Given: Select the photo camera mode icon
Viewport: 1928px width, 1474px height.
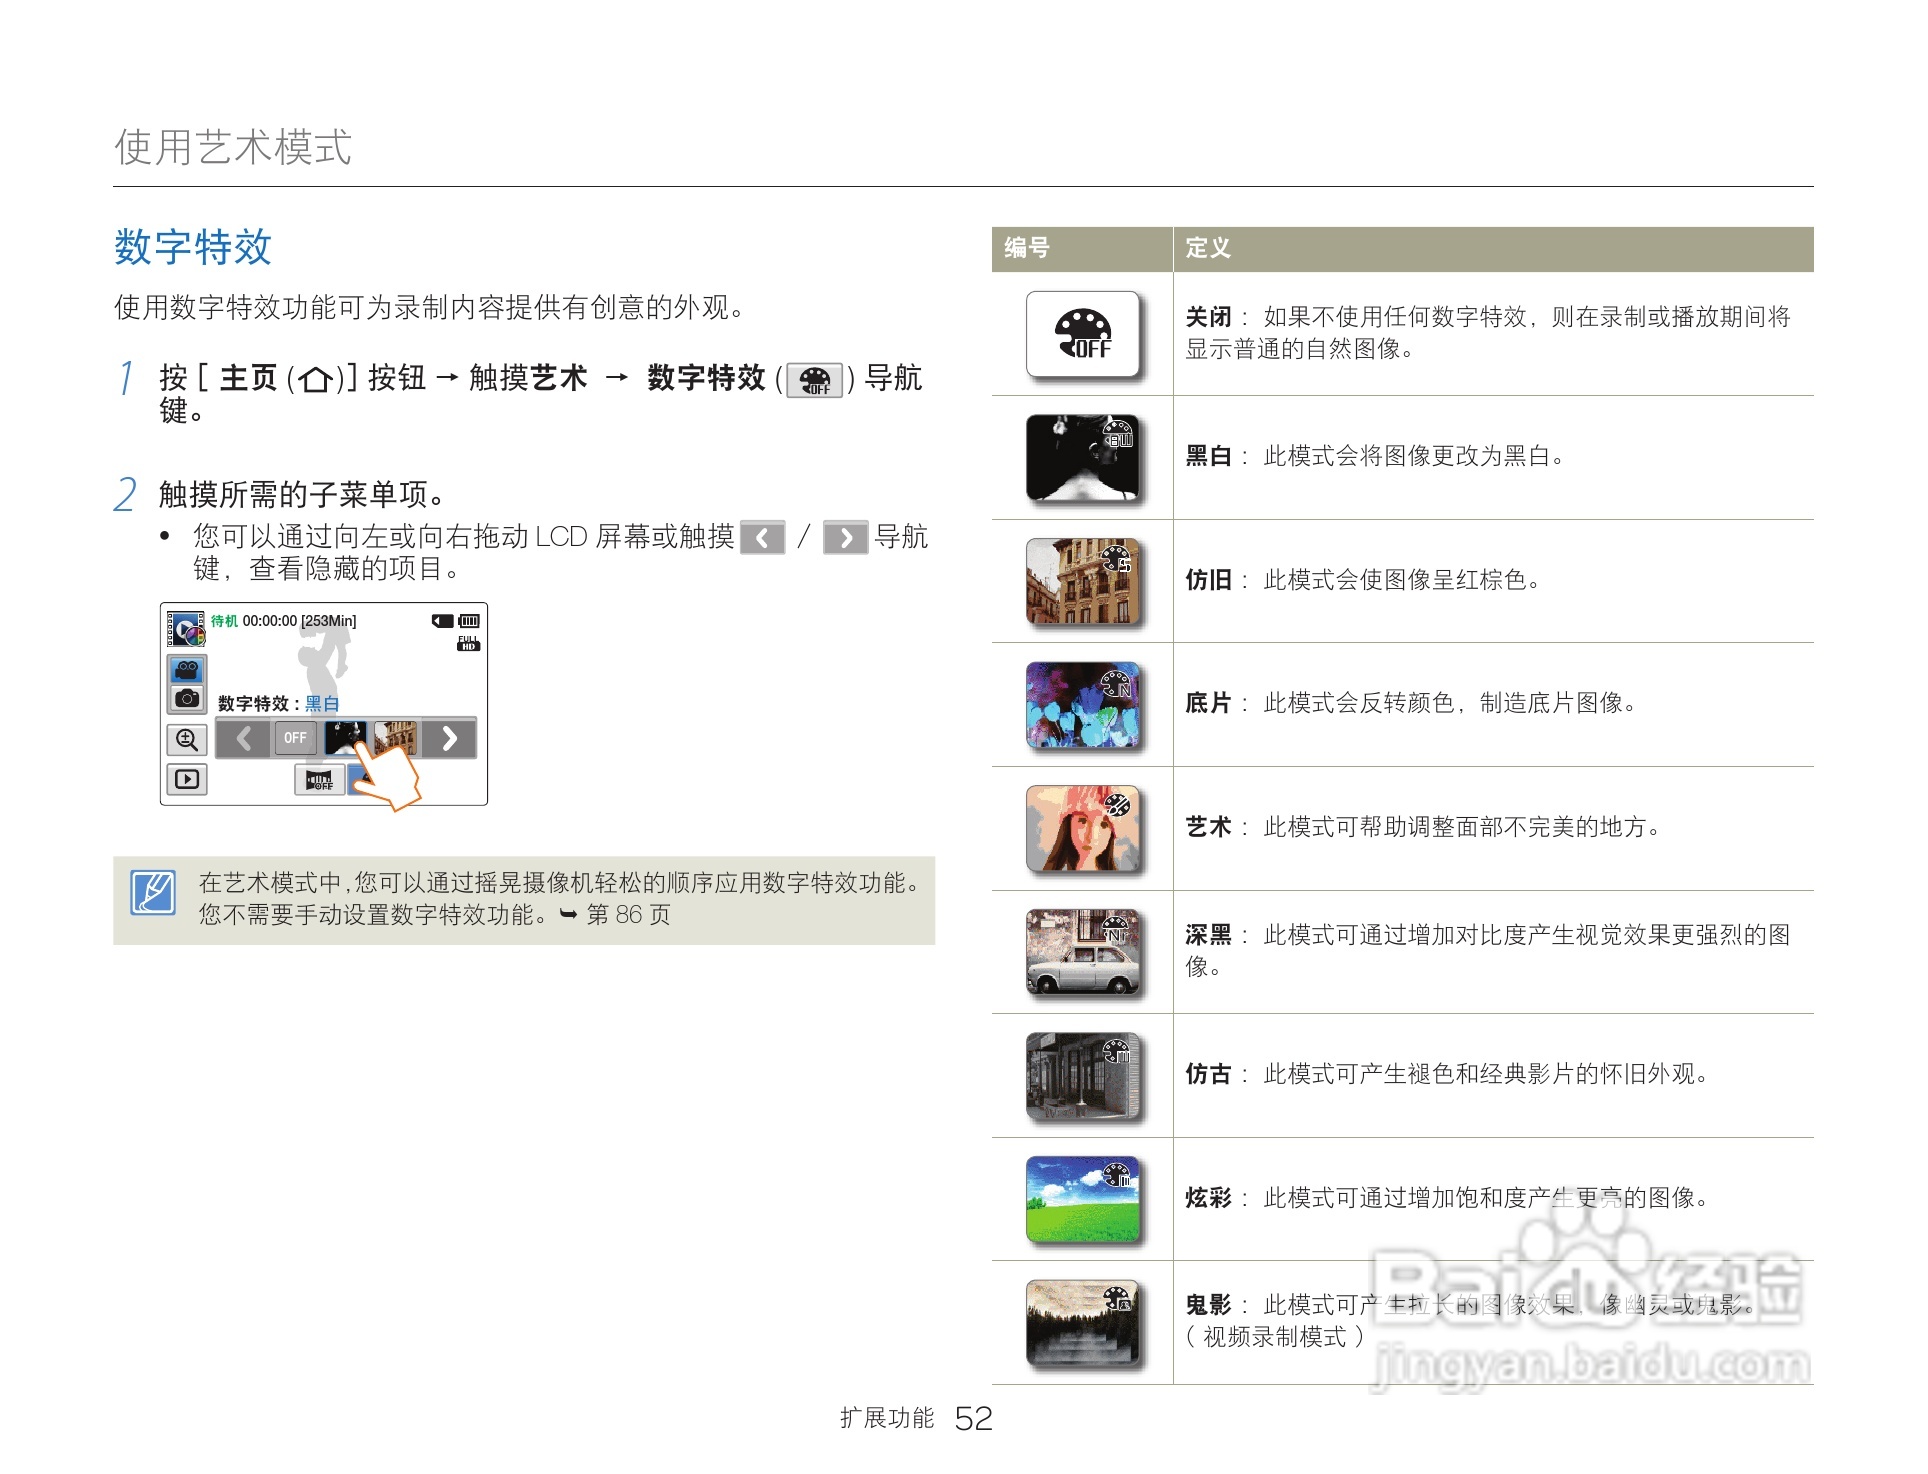Looking at the screenshot, I should point(187,699).
